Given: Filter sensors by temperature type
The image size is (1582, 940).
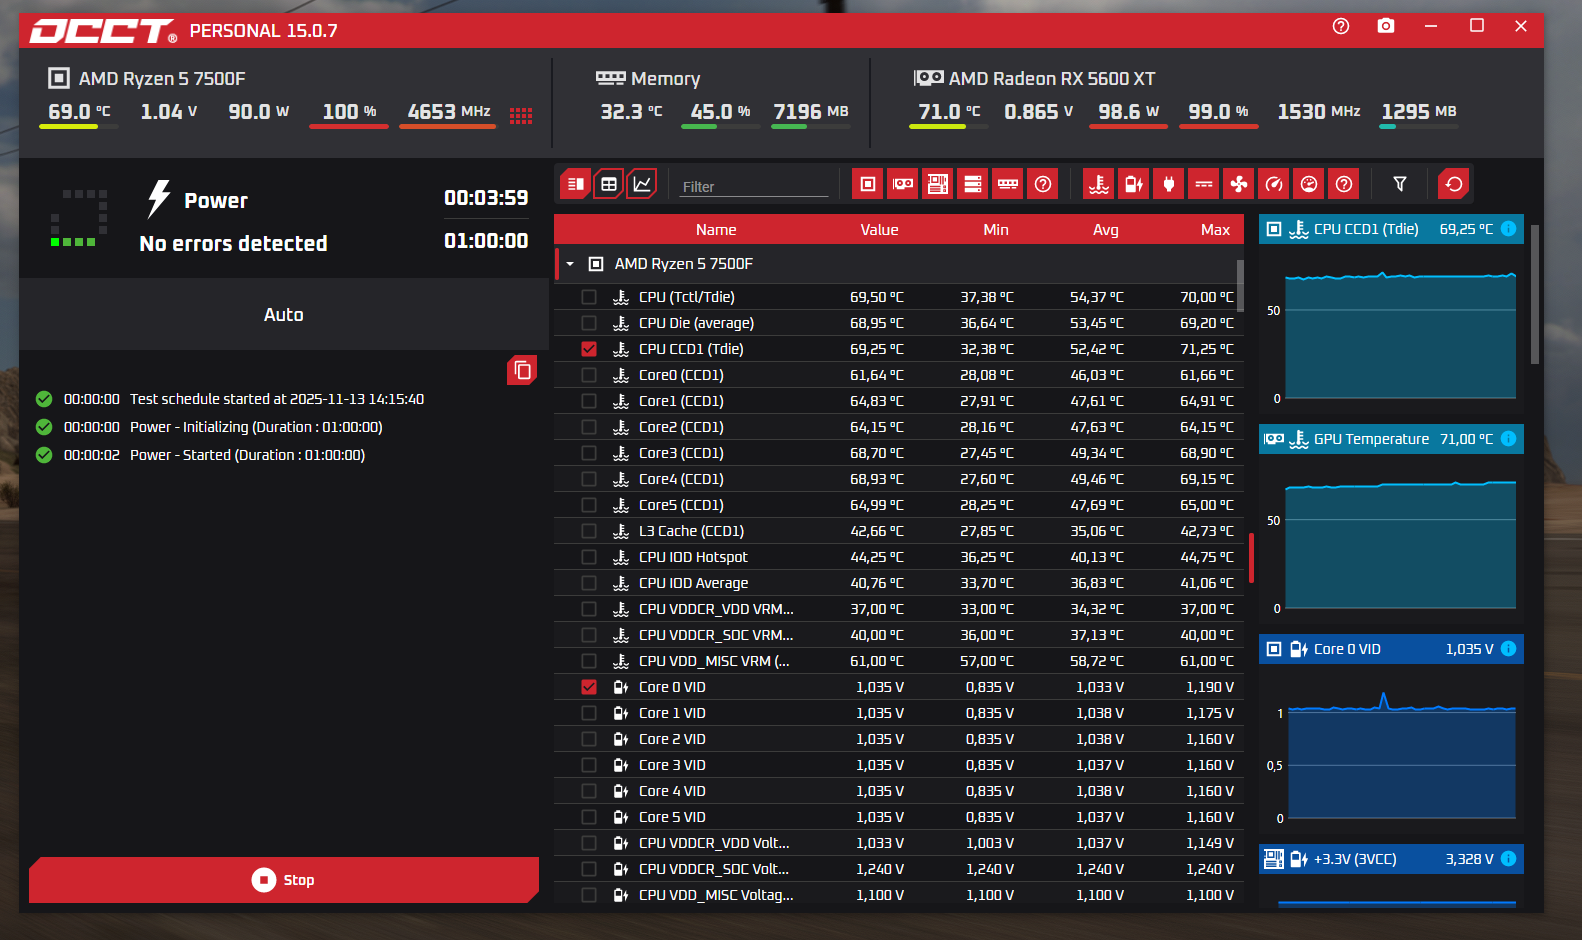Looking at the screenshot, I should point(1099,184).
